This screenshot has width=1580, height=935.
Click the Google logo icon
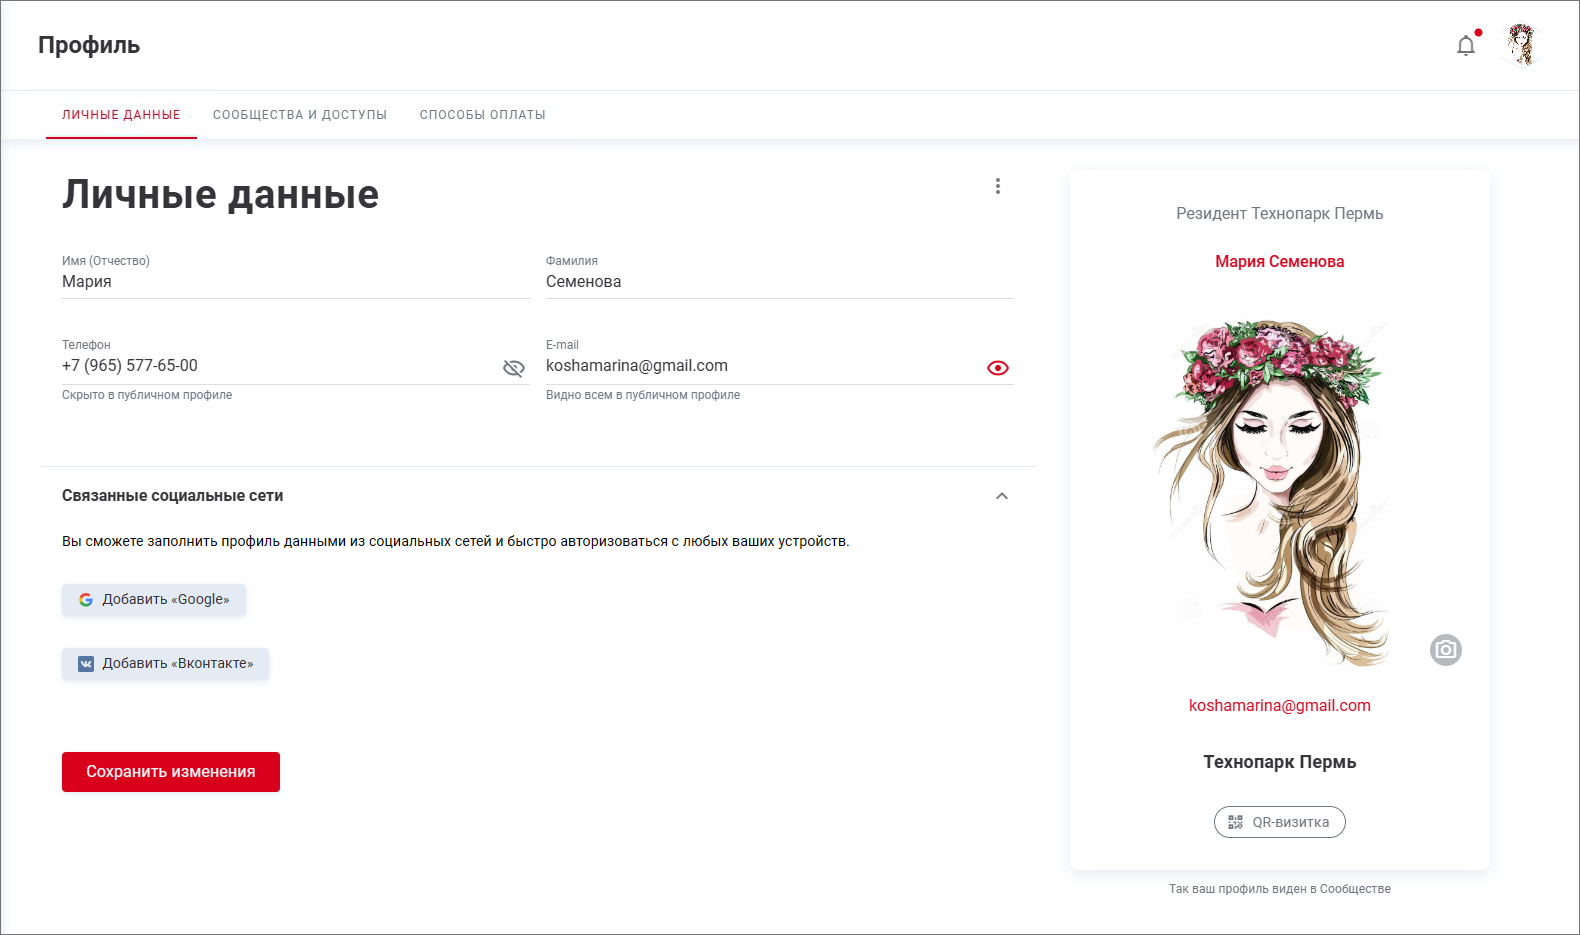(x=86, y=600)
